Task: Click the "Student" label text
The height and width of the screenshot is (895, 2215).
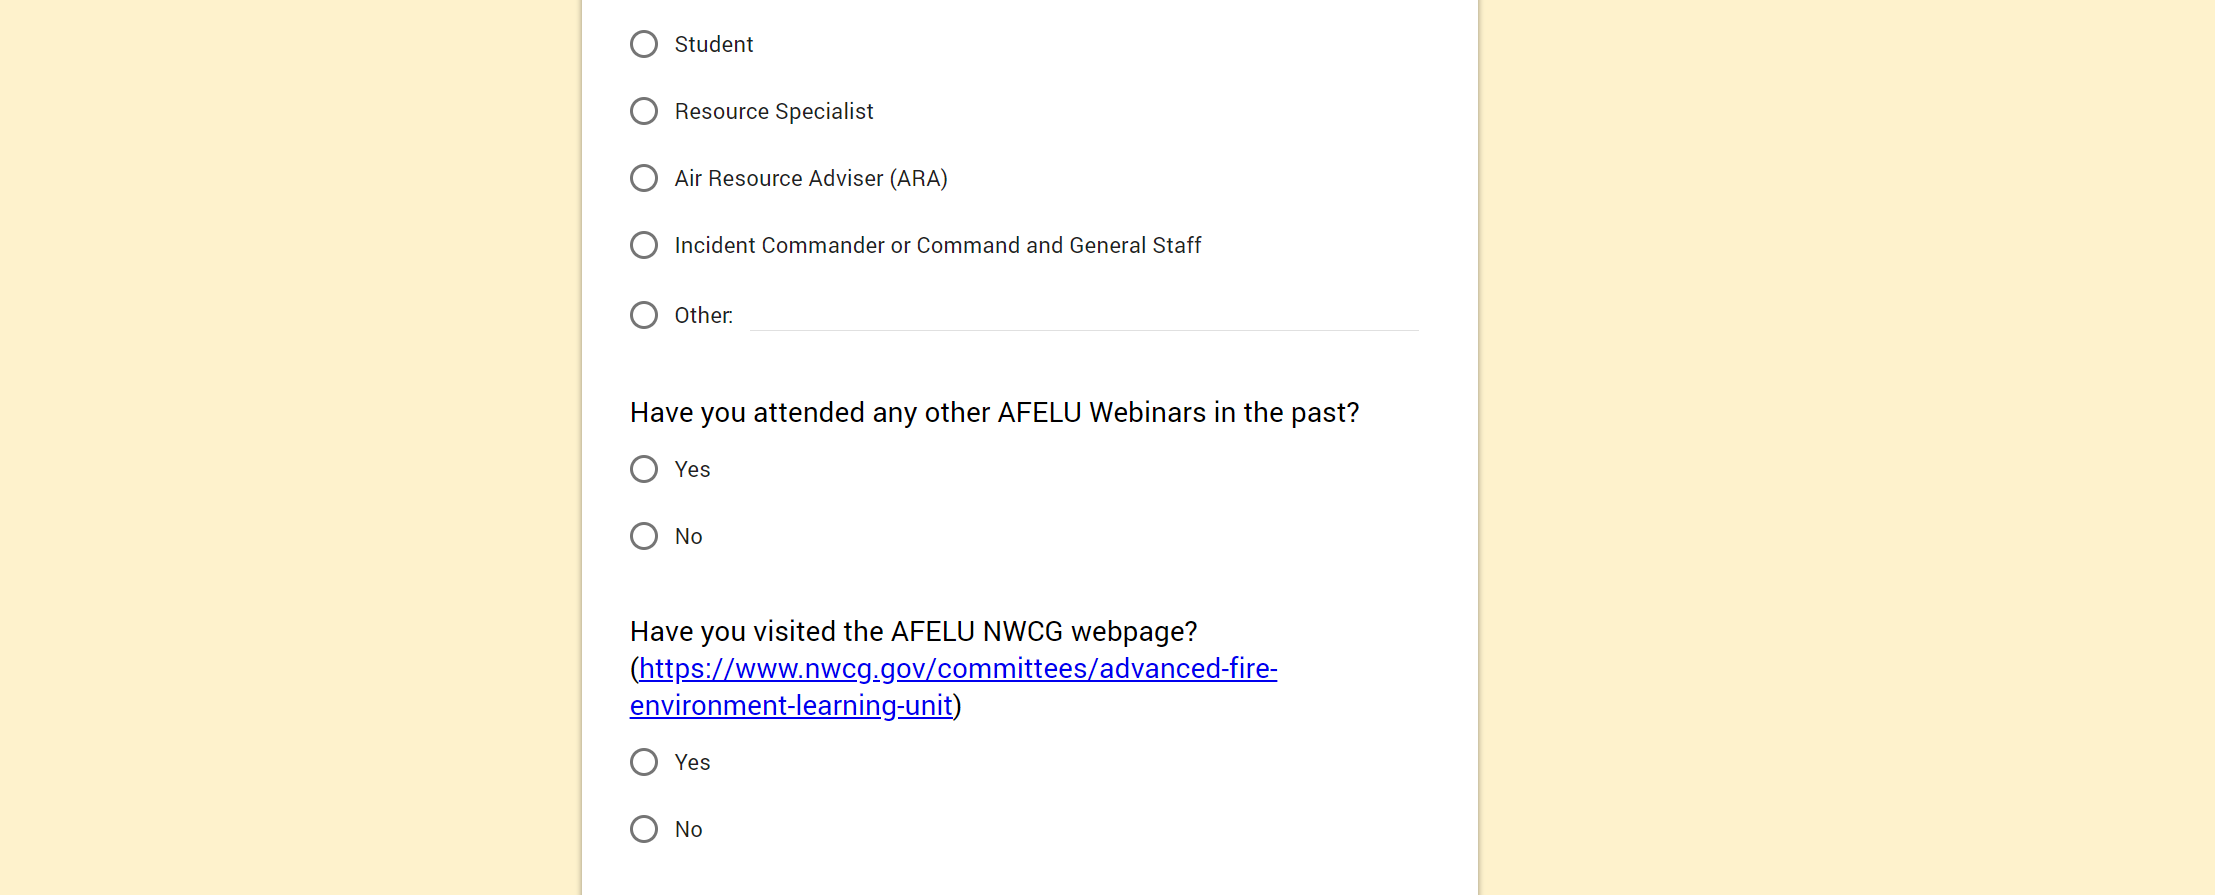Action: point(713,44)
